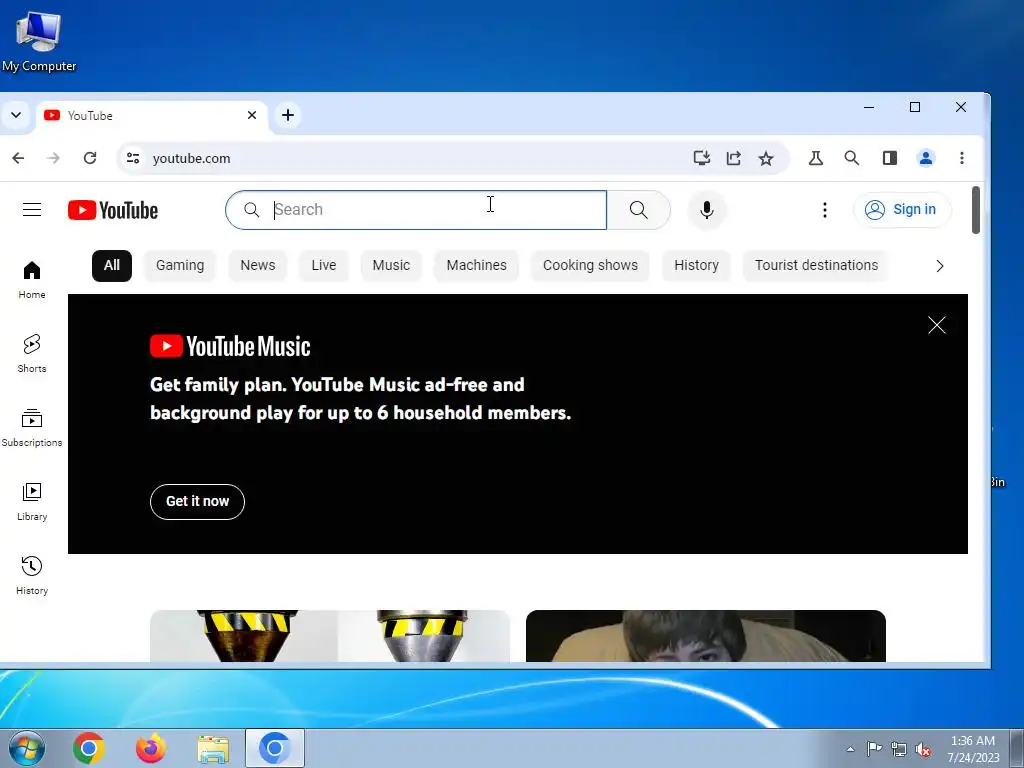Image resolution: width=1024 pixels, height=768 pixels.
Task: Click Get it now button
Action: coord(197,502)
